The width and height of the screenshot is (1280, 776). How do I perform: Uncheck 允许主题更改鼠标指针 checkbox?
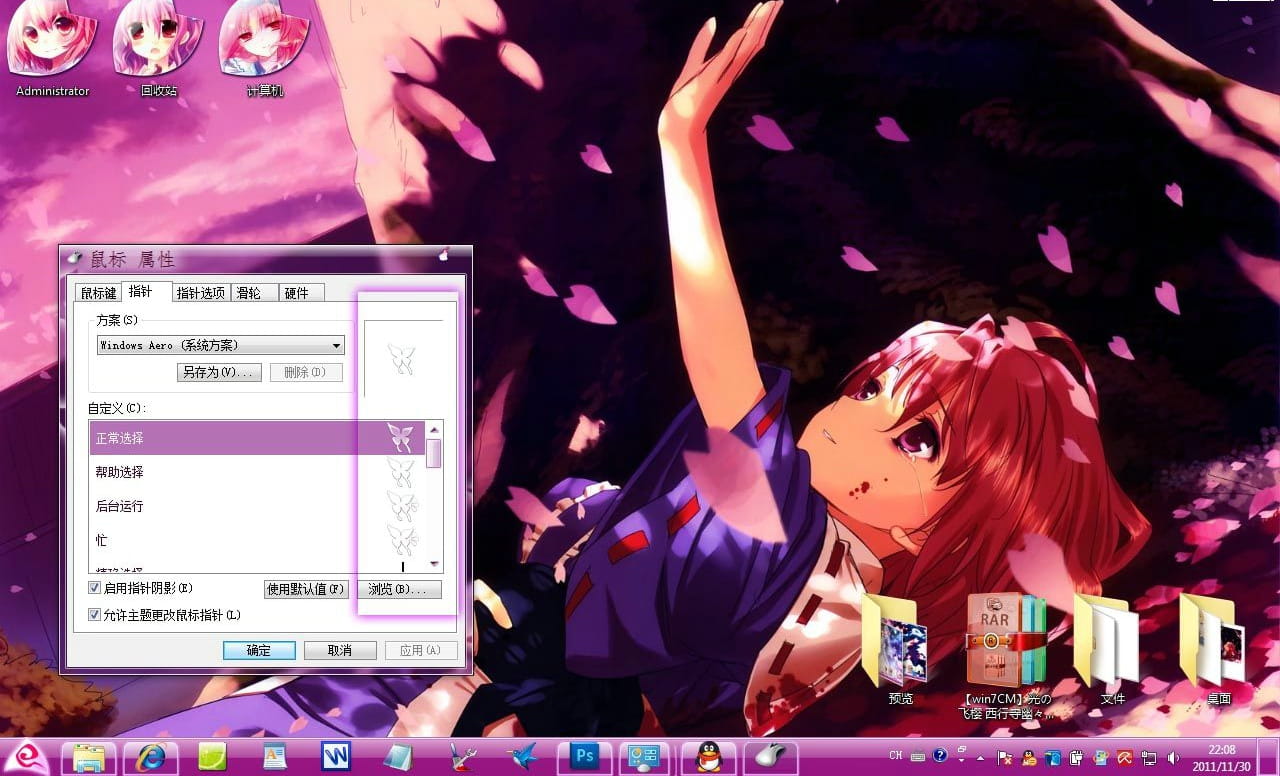(94, 615)
